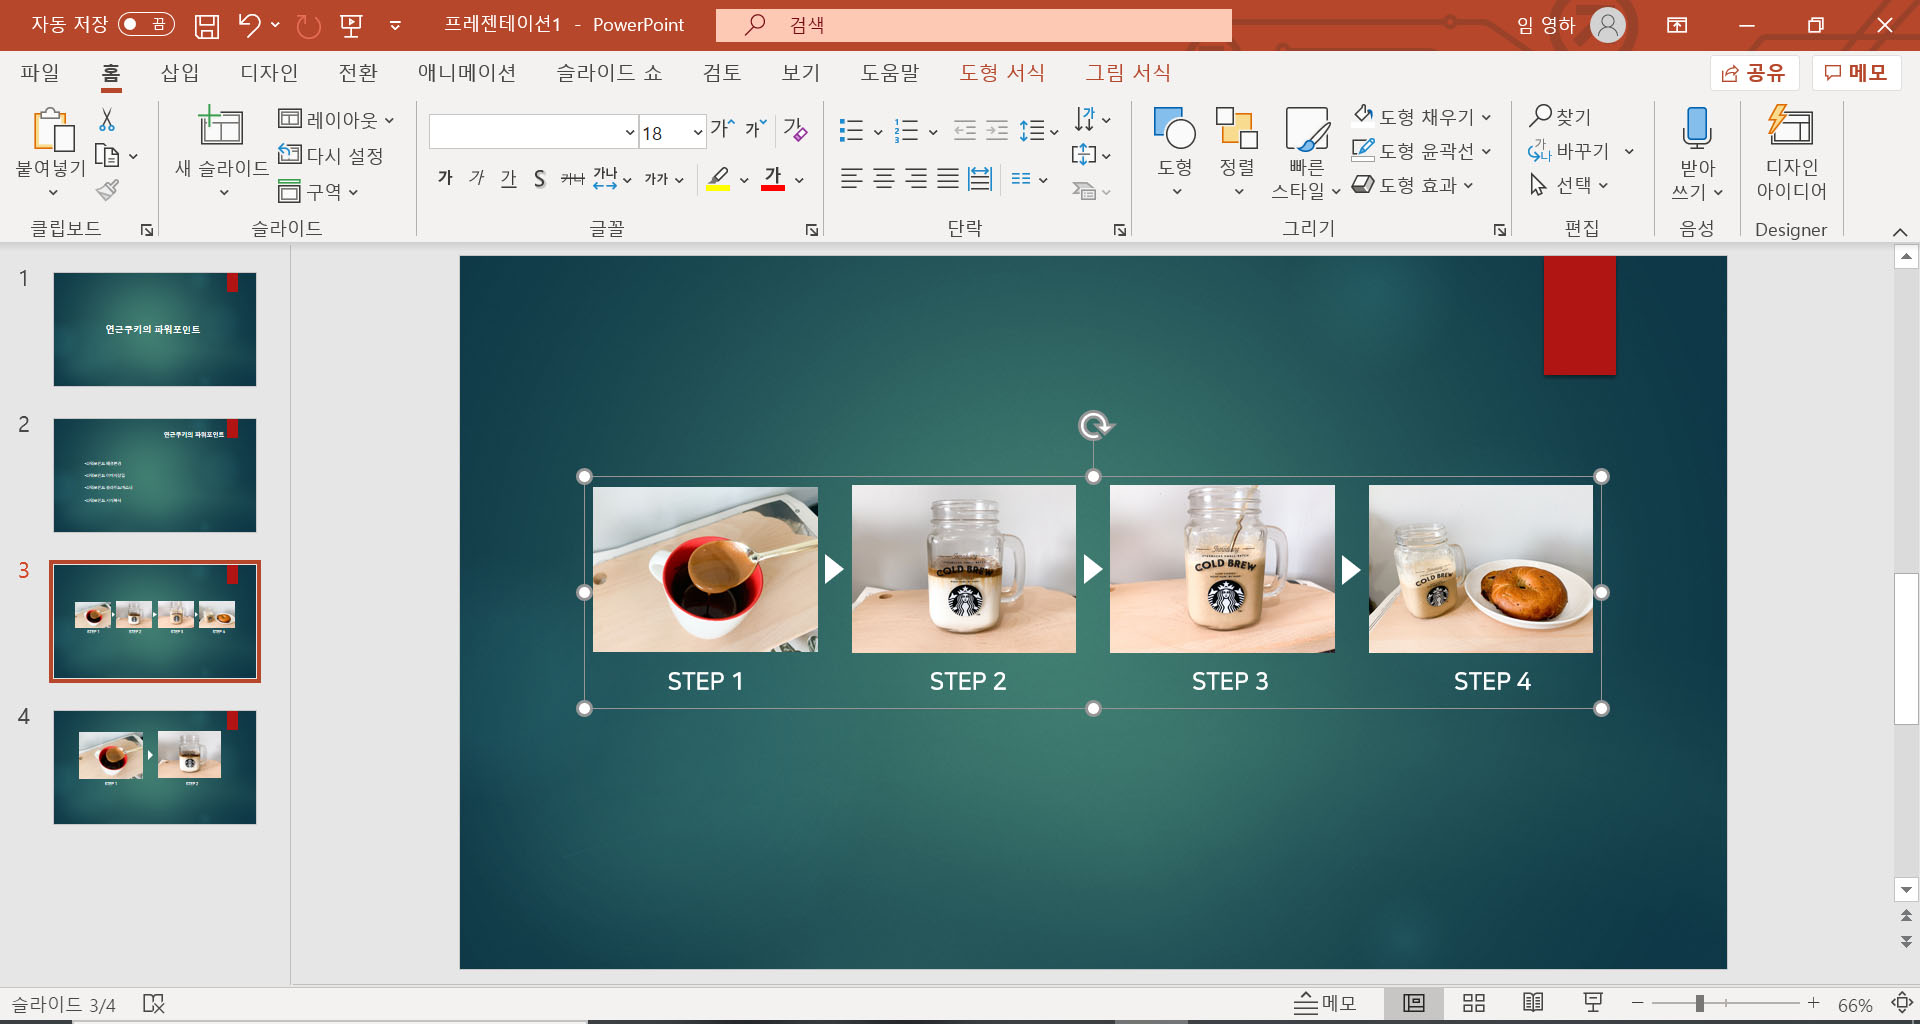Open the font name combo box dropdown
Viewport: 1920px width, 1024px height.
630,132
